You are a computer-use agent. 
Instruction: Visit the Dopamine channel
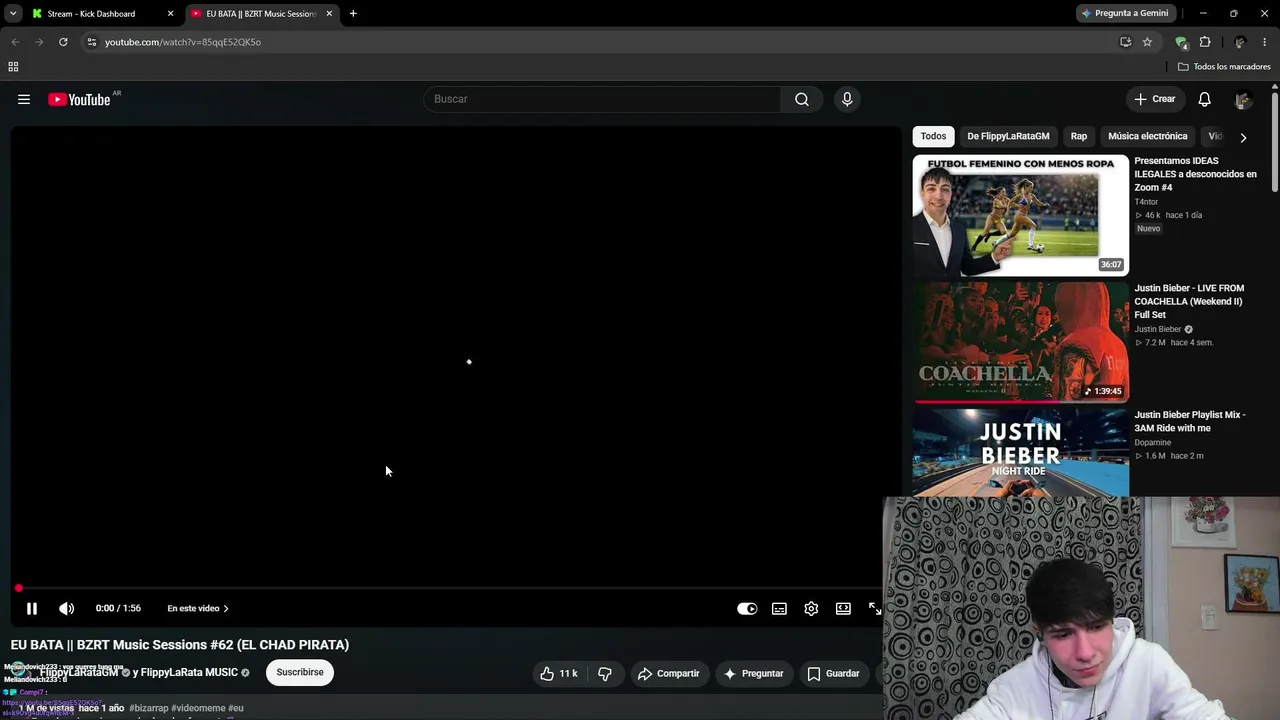point(1153,442)
